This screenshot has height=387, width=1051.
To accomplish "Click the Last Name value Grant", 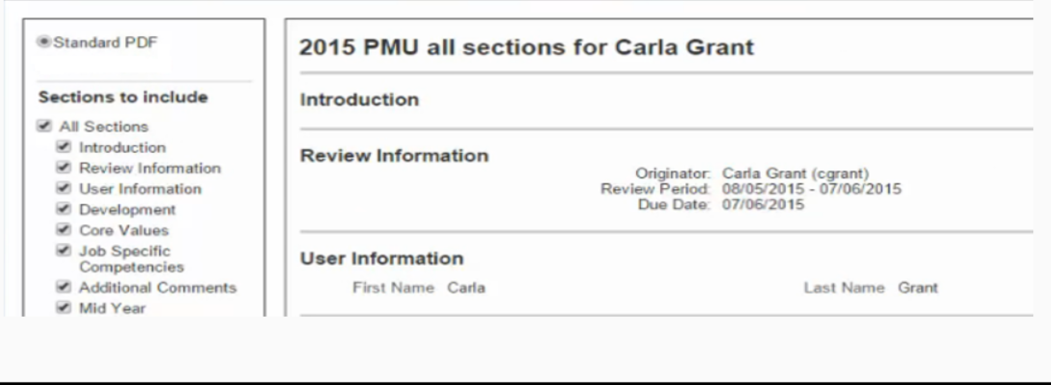I will [x=918, y=288].
